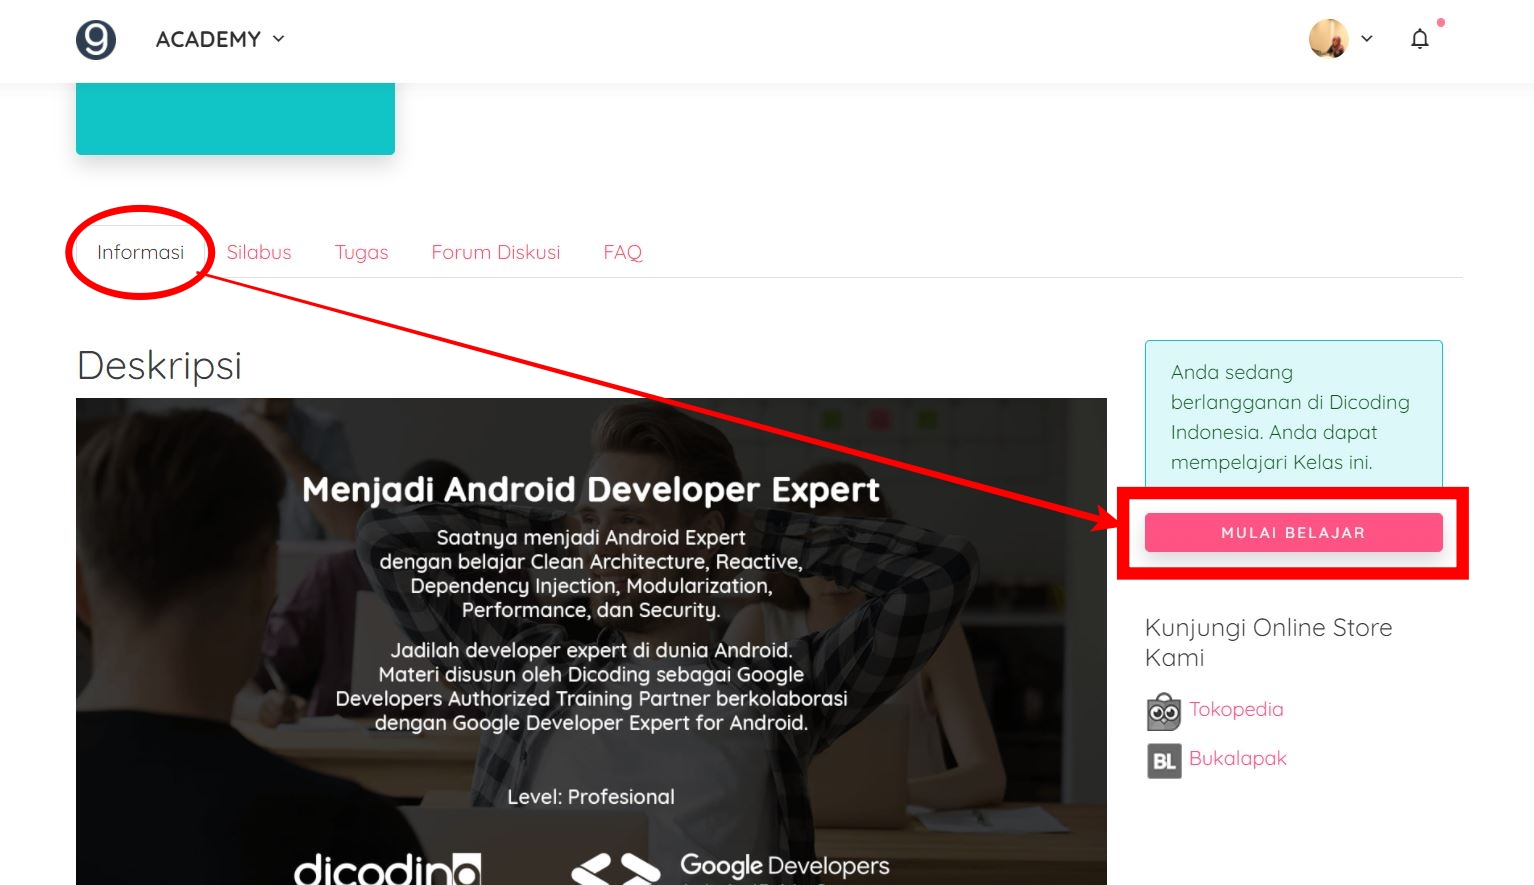Open the profile dropdown chevron
The width and height of the screenshot is (1534, 885).
pos(1367,39)
